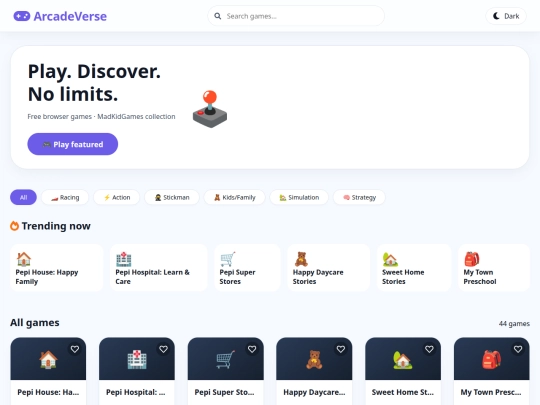Click 'Free browser games · MadKidGames collection' text
Viewport: 540px width, 405px height.
tap(101, 116)
